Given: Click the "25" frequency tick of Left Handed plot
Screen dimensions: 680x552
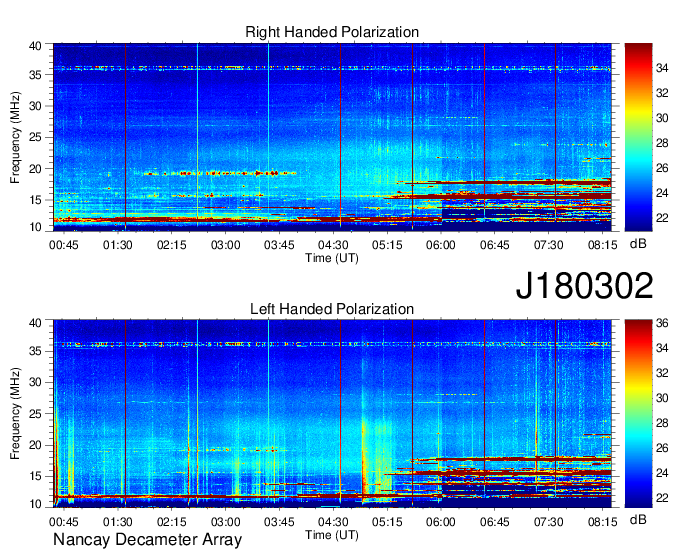Looking at the screenshot, I should pyautogui.click(x=35, y=414).
